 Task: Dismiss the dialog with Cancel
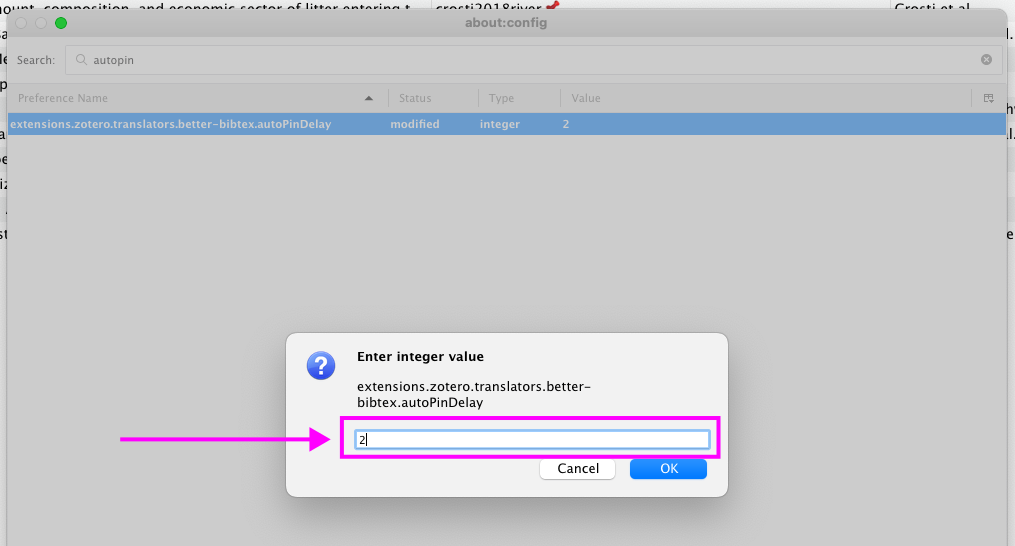(578, 468)
